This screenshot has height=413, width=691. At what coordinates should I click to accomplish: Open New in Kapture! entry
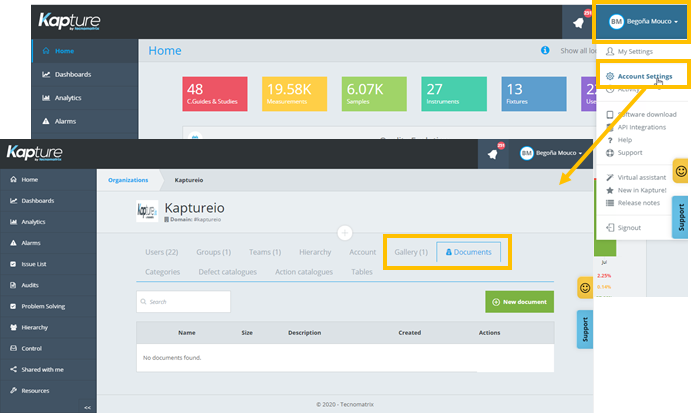pyautogui.click(x=636, y=190)
